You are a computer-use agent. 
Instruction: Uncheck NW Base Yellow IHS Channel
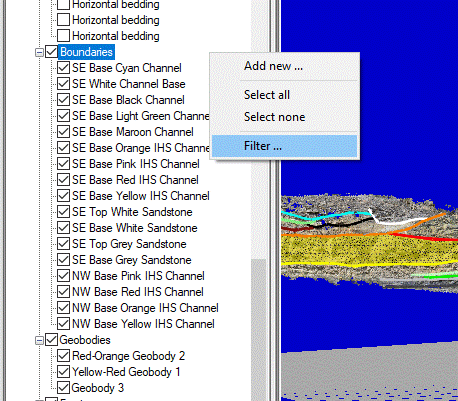point(63,324)
